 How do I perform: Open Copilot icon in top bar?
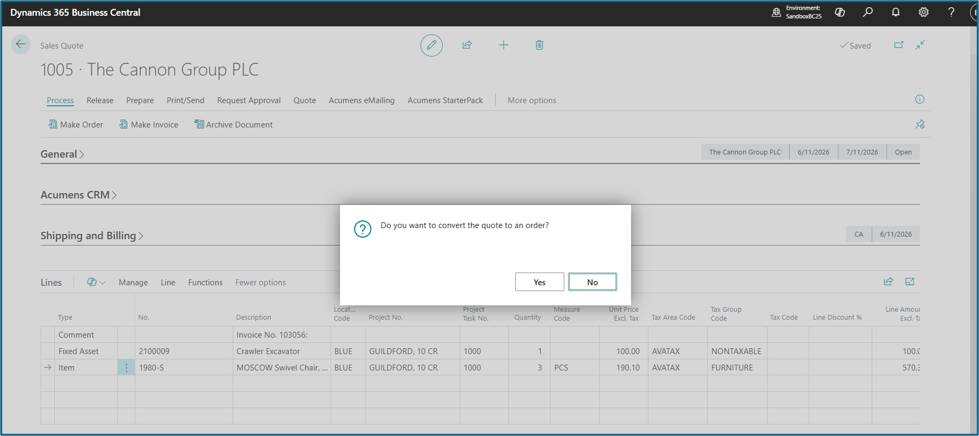click(840, 12)
